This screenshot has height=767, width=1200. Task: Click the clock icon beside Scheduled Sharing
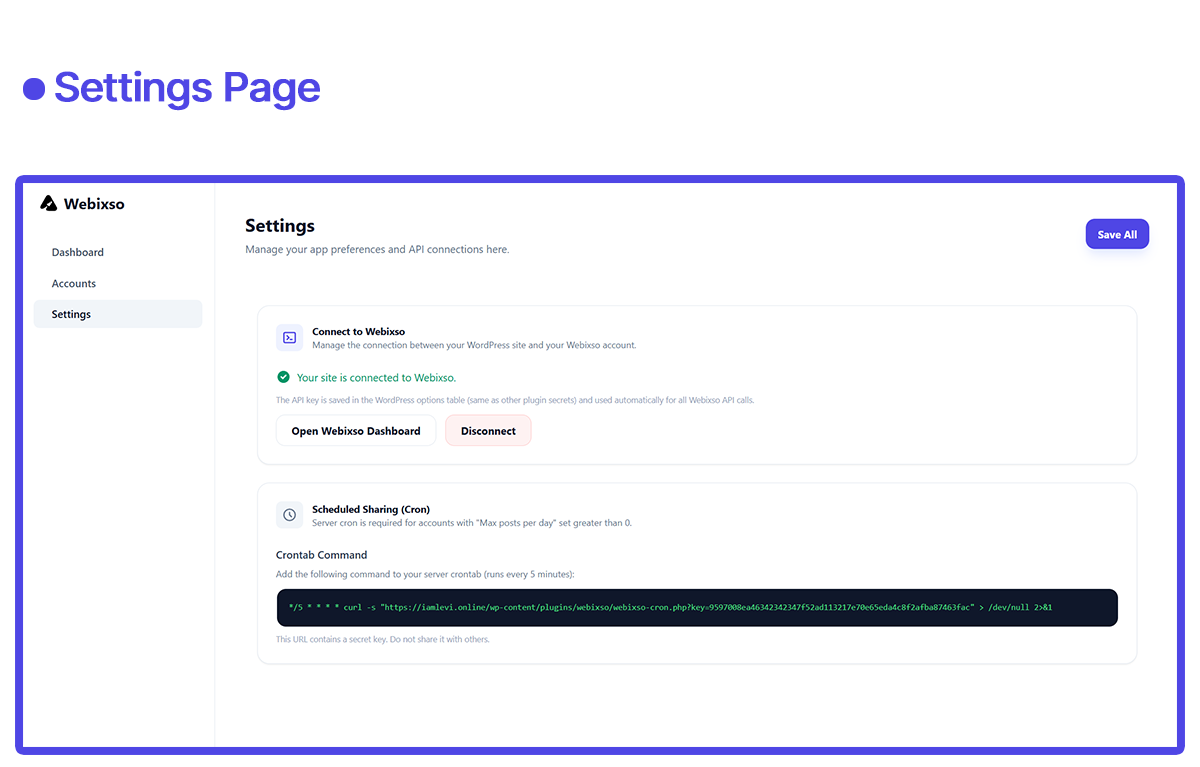point(290,515)
